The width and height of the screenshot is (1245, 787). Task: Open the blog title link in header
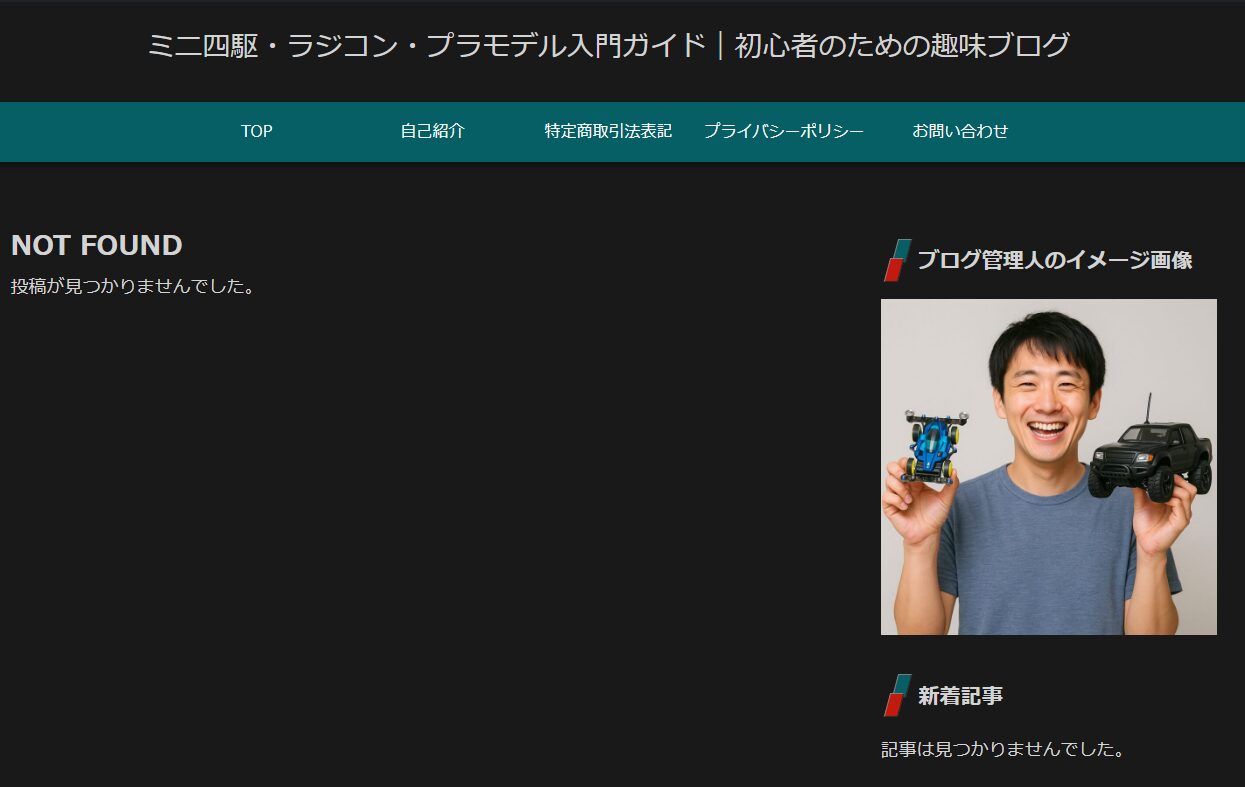[x=608, y=46]
